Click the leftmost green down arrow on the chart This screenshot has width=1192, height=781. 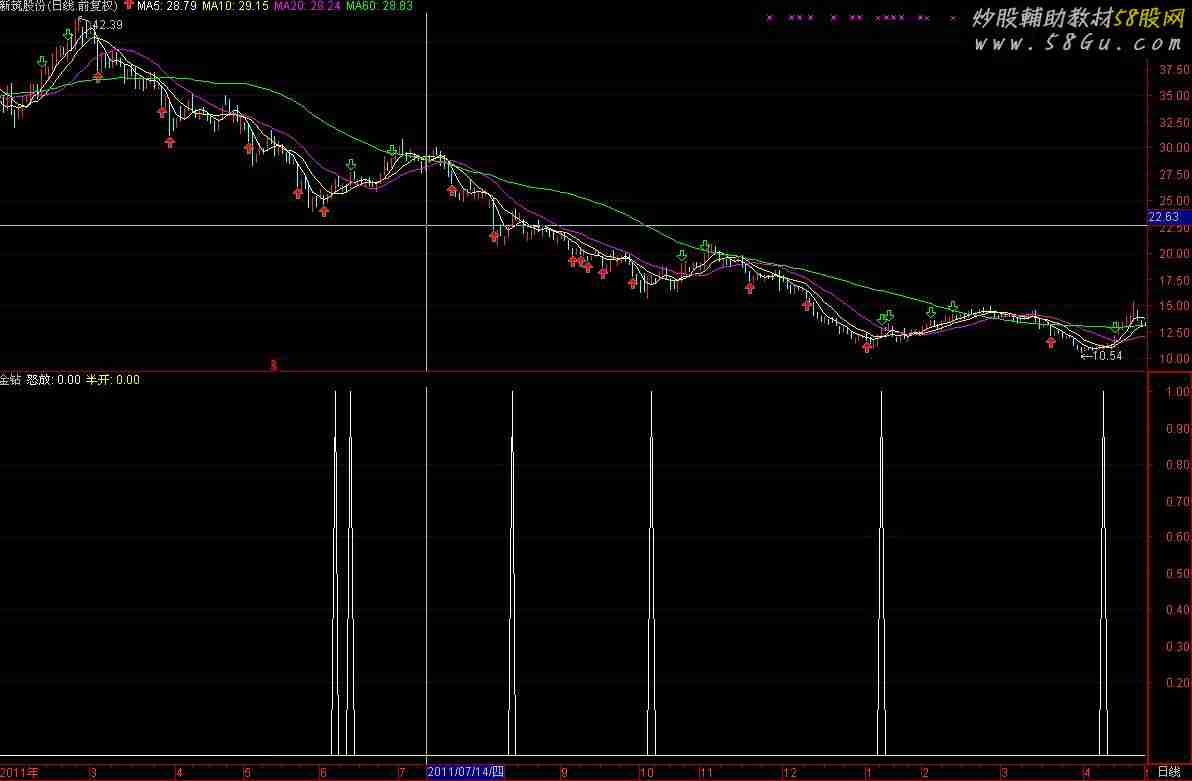(x=42, y=62)
